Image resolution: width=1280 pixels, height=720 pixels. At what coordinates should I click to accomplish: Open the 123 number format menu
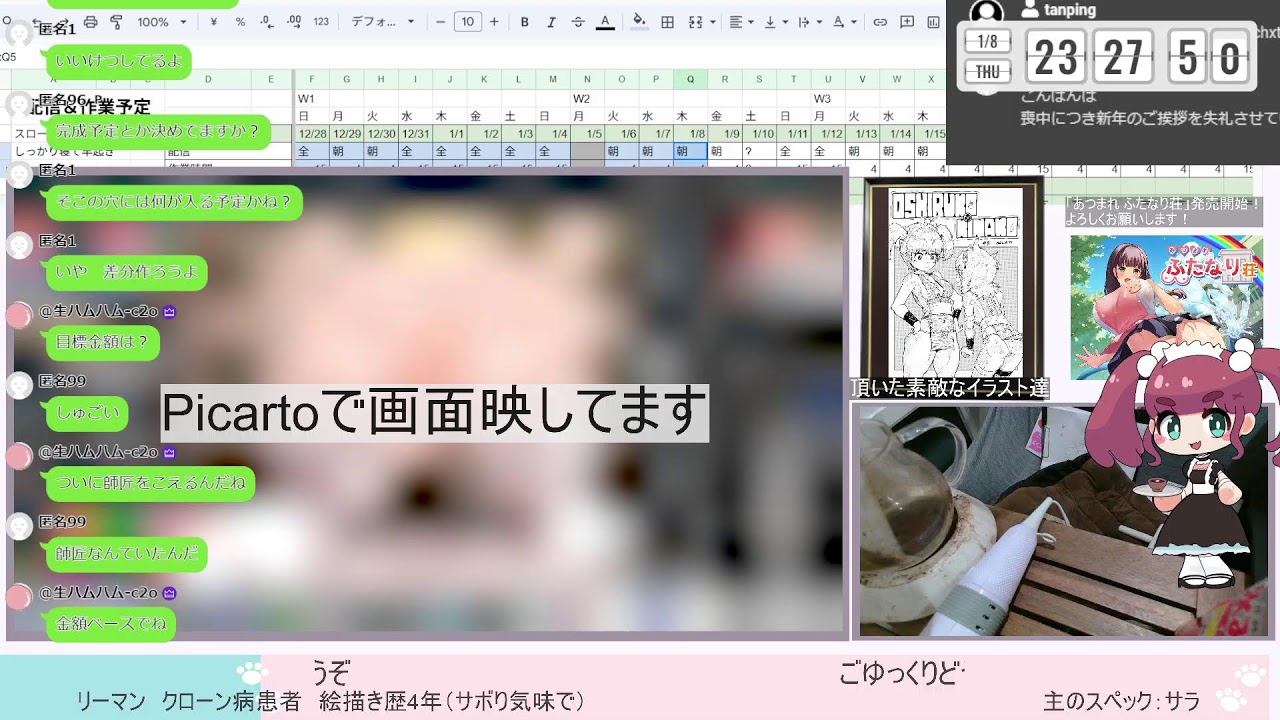point(321,22)
